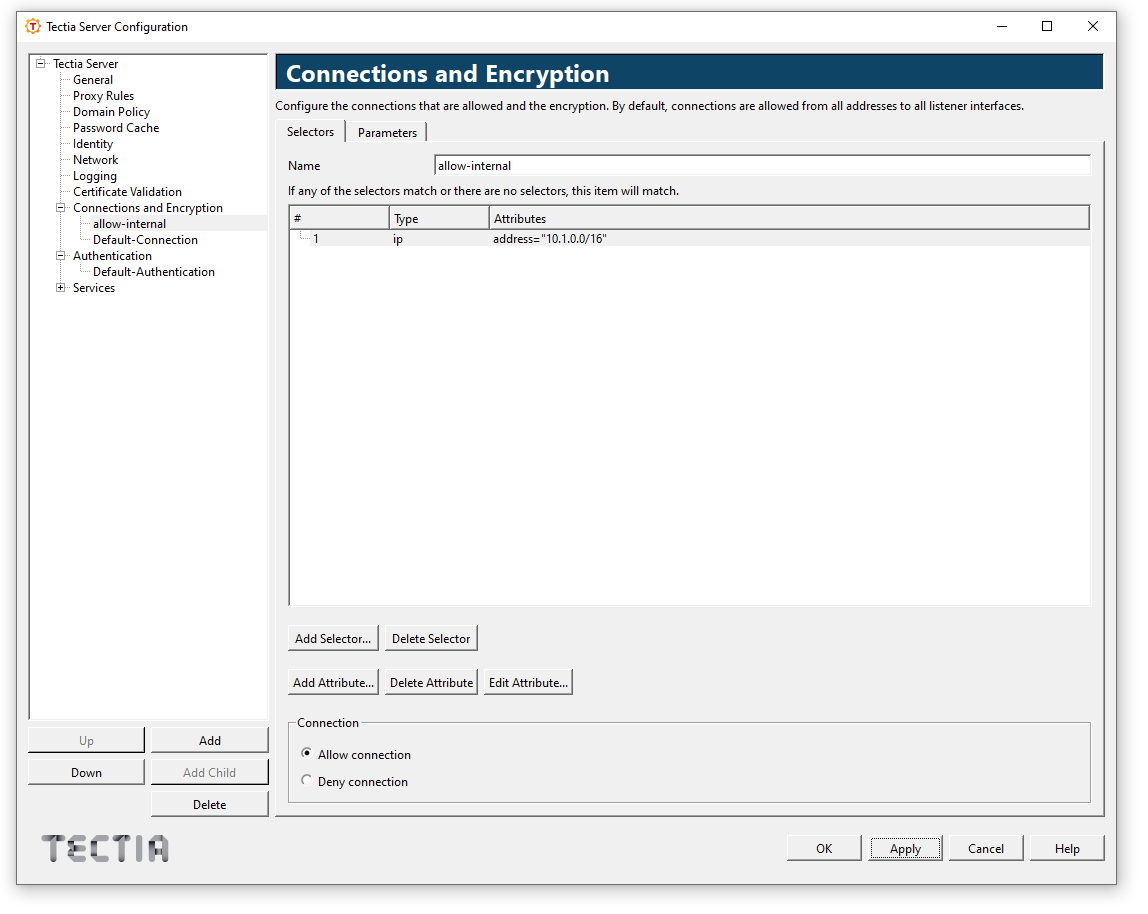The image size is (1148, 914).
Task: Expand the Services tree node
Action: [61, 288]
